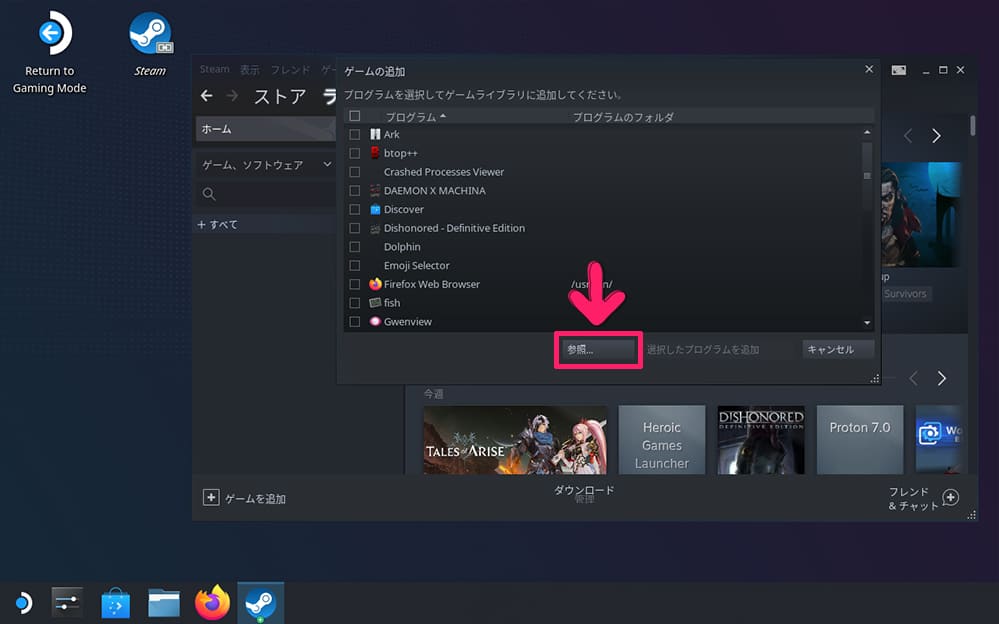Open the 表示 menu
999x624 pixels.
point(250,69)
